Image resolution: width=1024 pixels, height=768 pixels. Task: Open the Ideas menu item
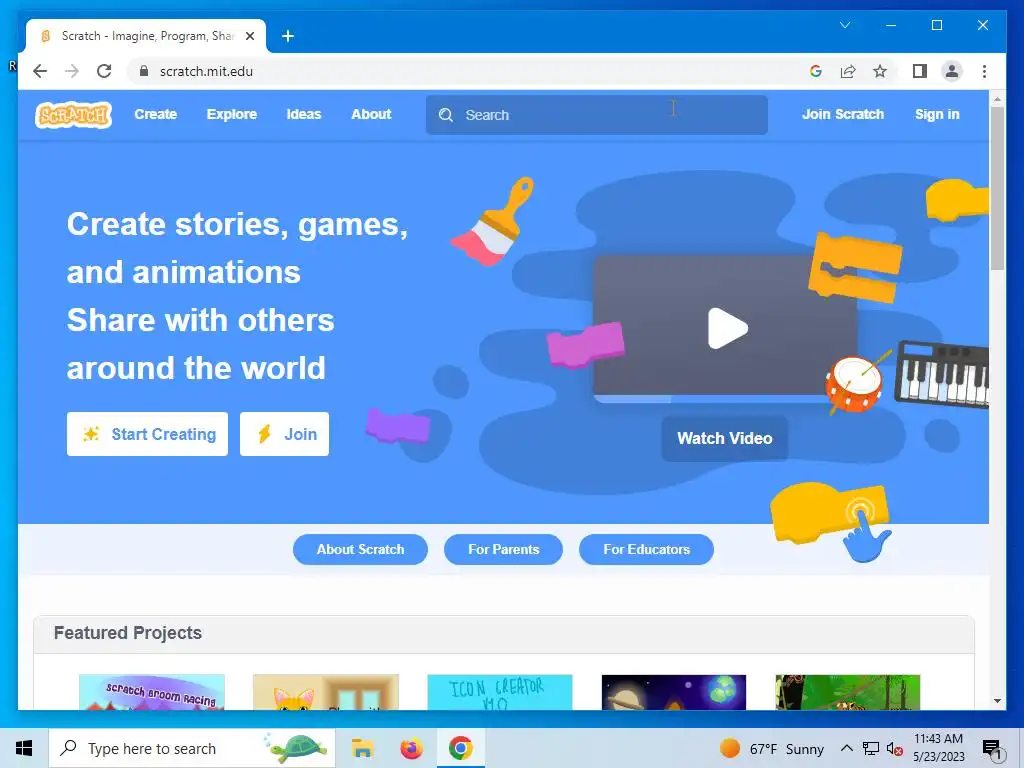pos(304,114)
